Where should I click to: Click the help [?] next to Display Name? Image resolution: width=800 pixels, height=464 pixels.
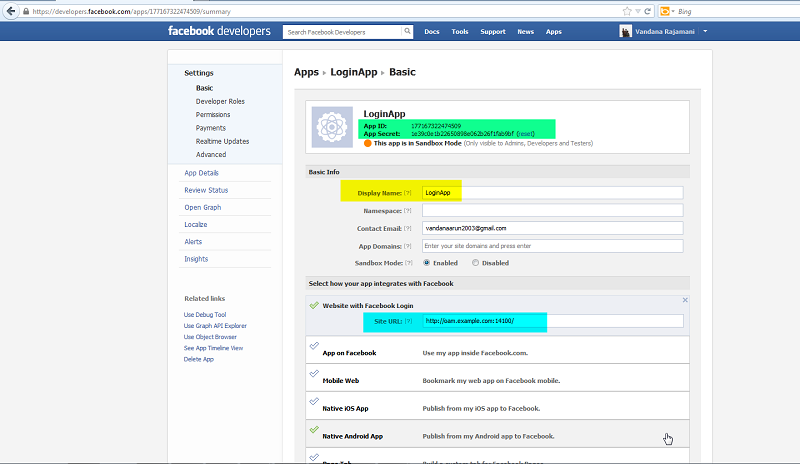coord(408,193)
